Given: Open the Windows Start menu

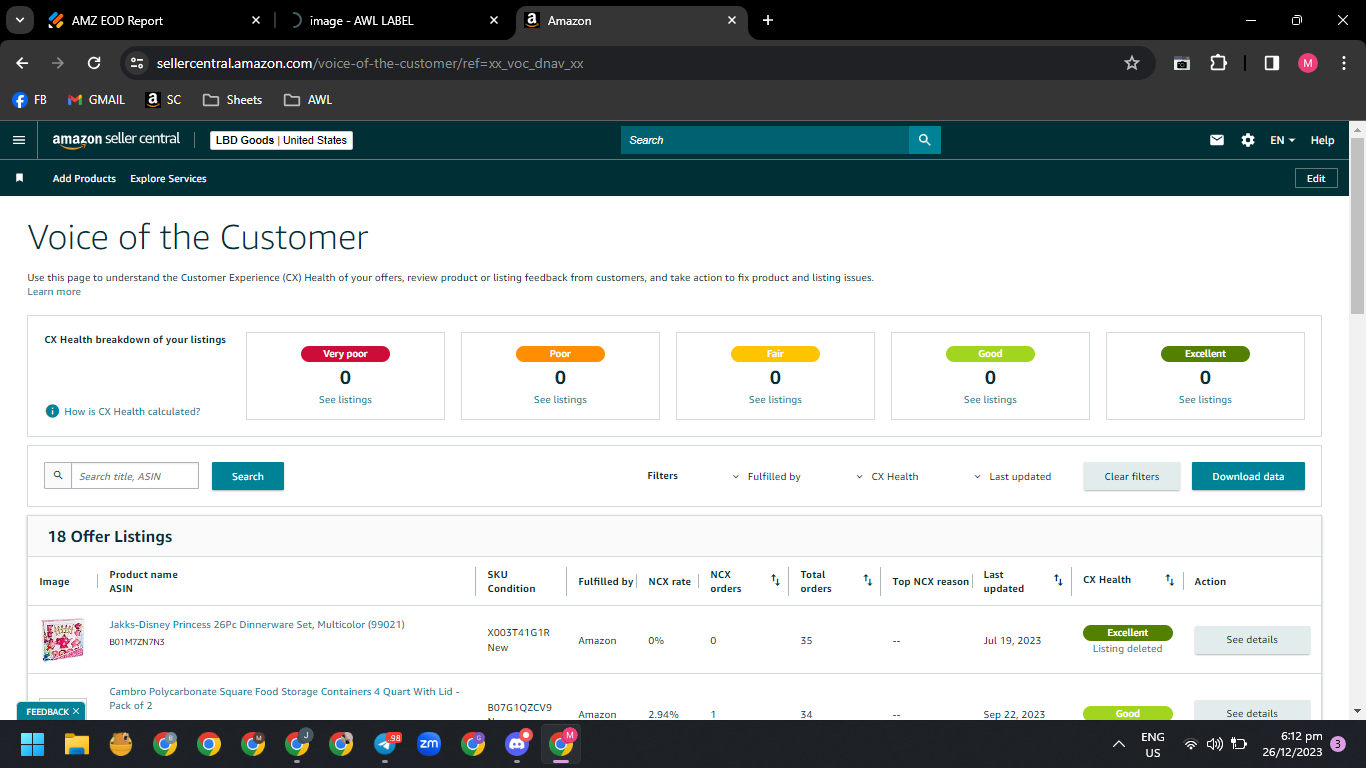Looking at the screenshot, I should (x=33, y=744).
